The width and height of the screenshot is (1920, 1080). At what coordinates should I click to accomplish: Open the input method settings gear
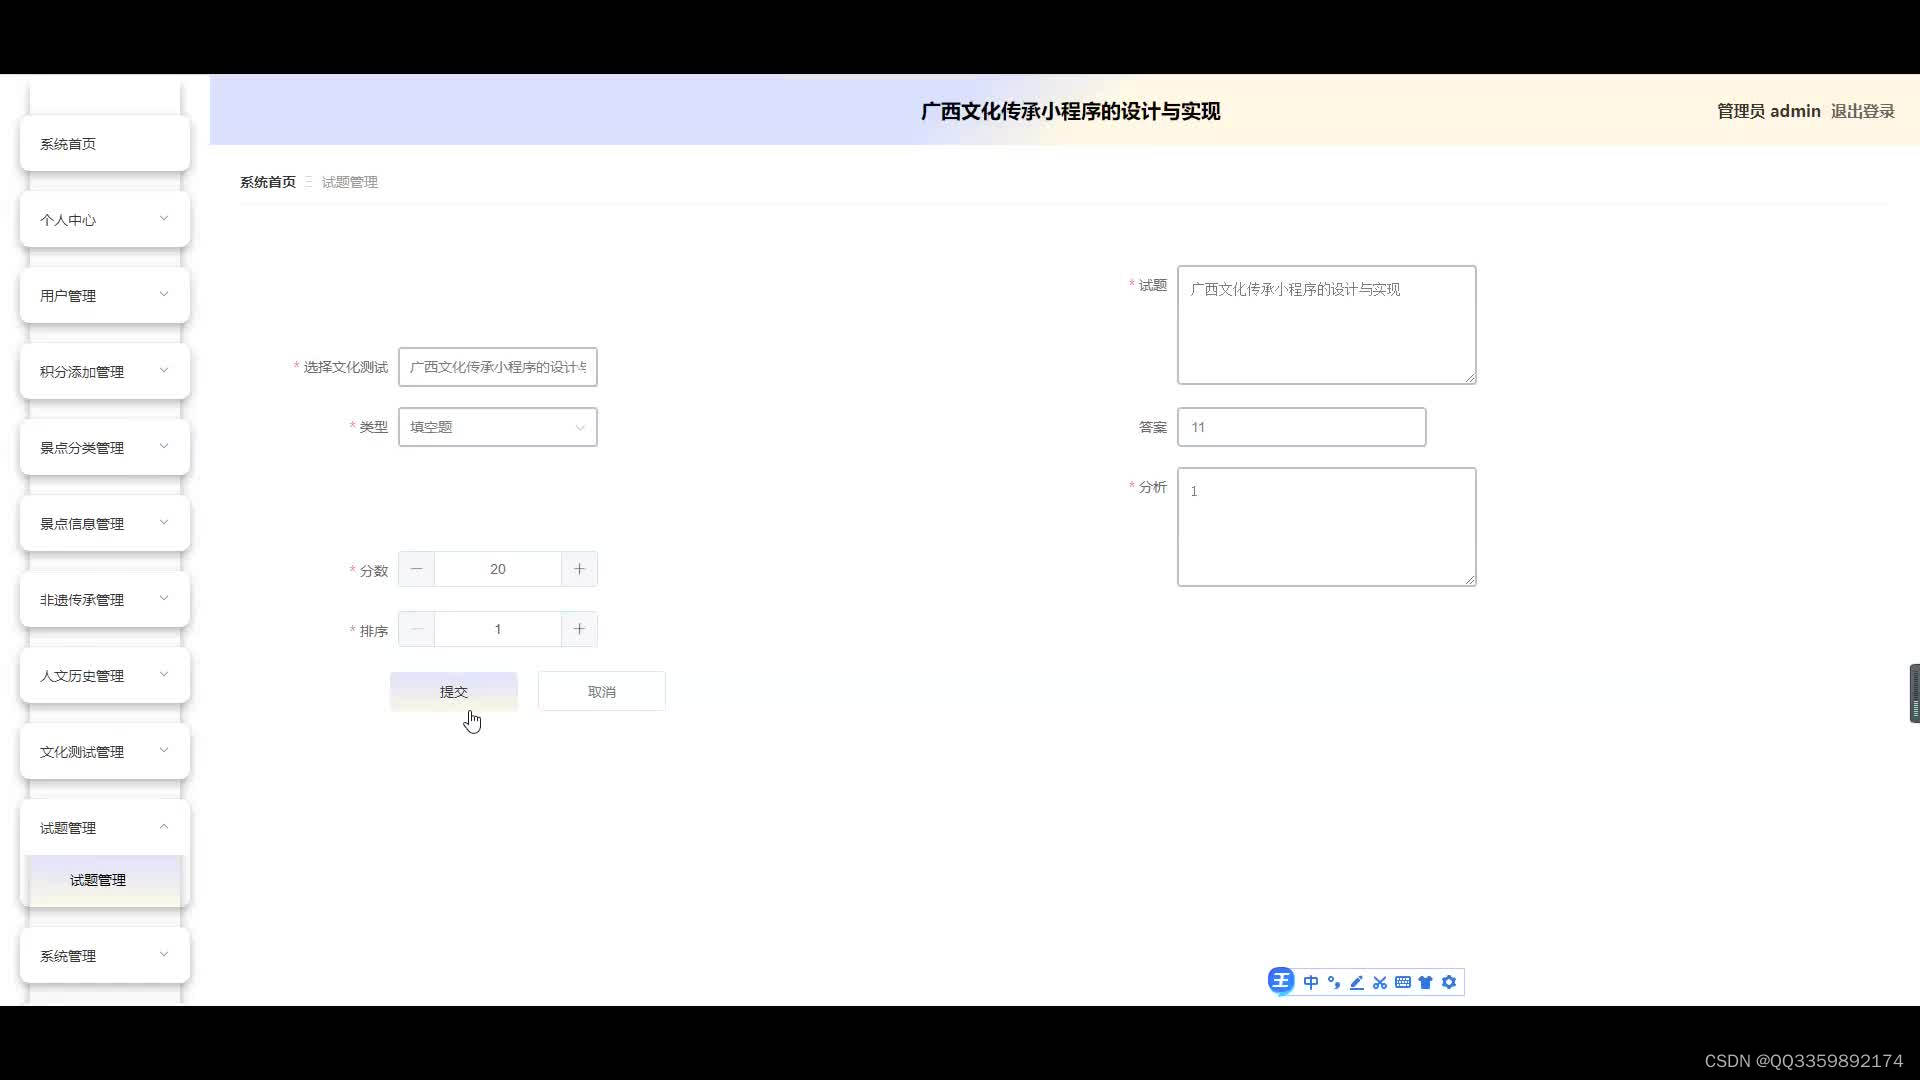pyautogui.click(x=1449, y=982)
